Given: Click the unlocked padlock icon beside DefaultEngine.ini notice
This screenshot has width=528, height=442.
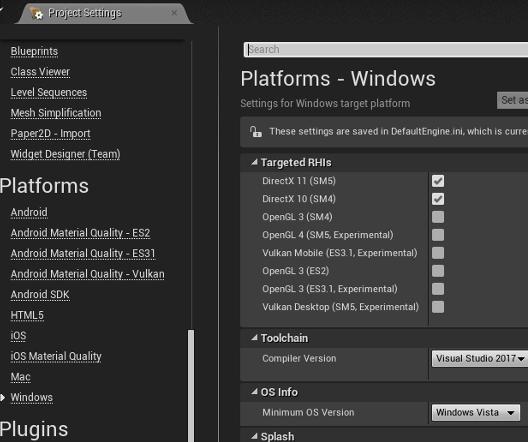Looking at the screenshot, I should 256,132.
